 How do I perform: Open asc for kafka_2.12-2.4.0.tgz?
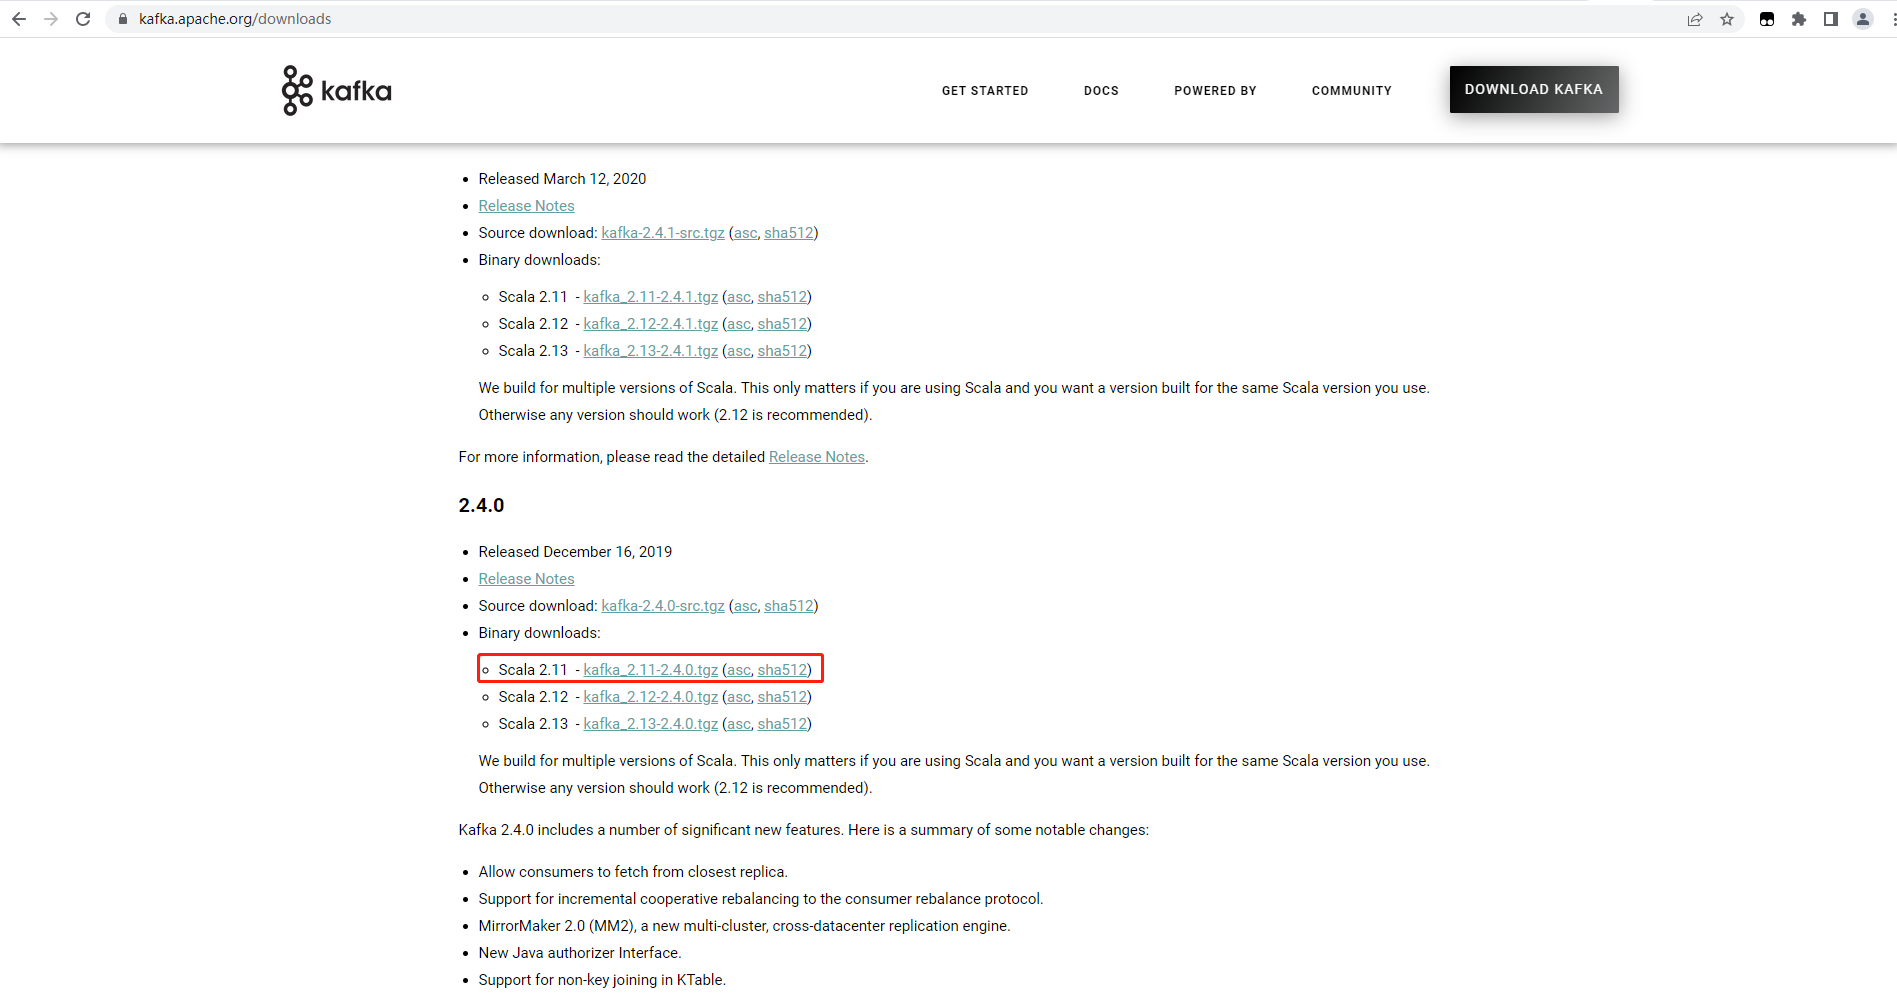739,697
